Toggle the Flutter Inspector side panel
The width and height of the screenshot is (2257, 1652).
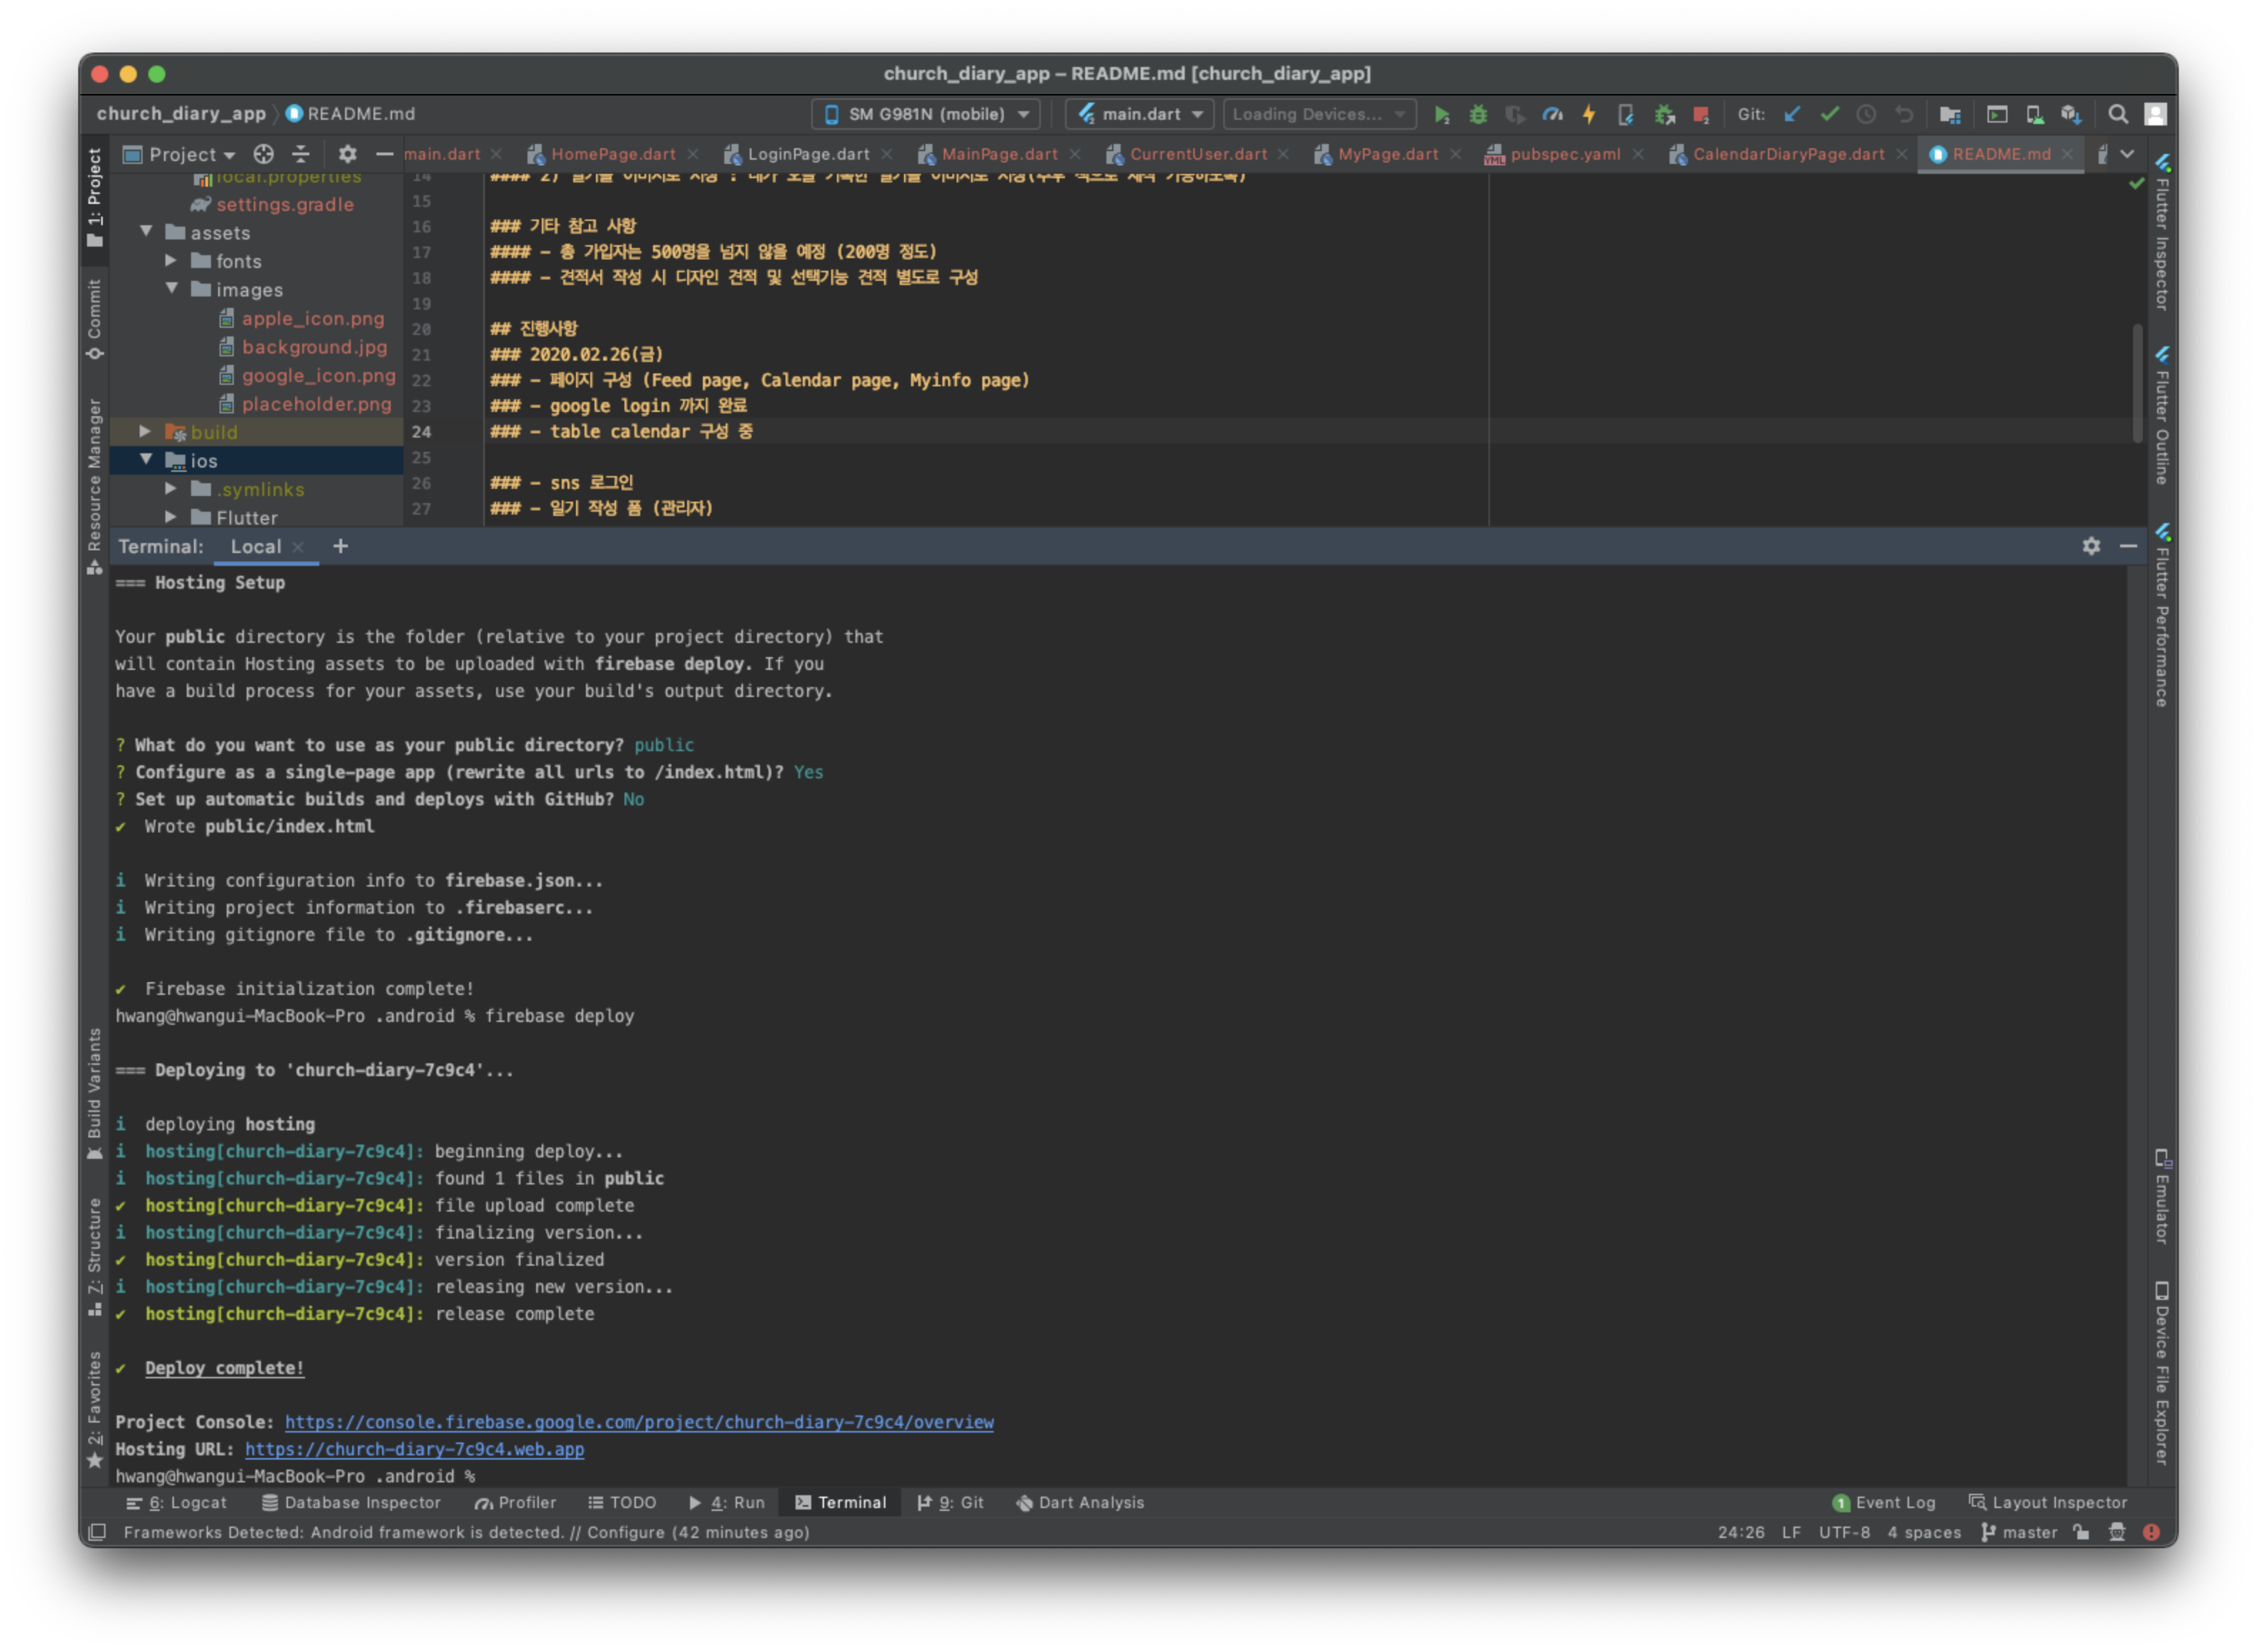pyautogui.click(x=2162, y=235)
